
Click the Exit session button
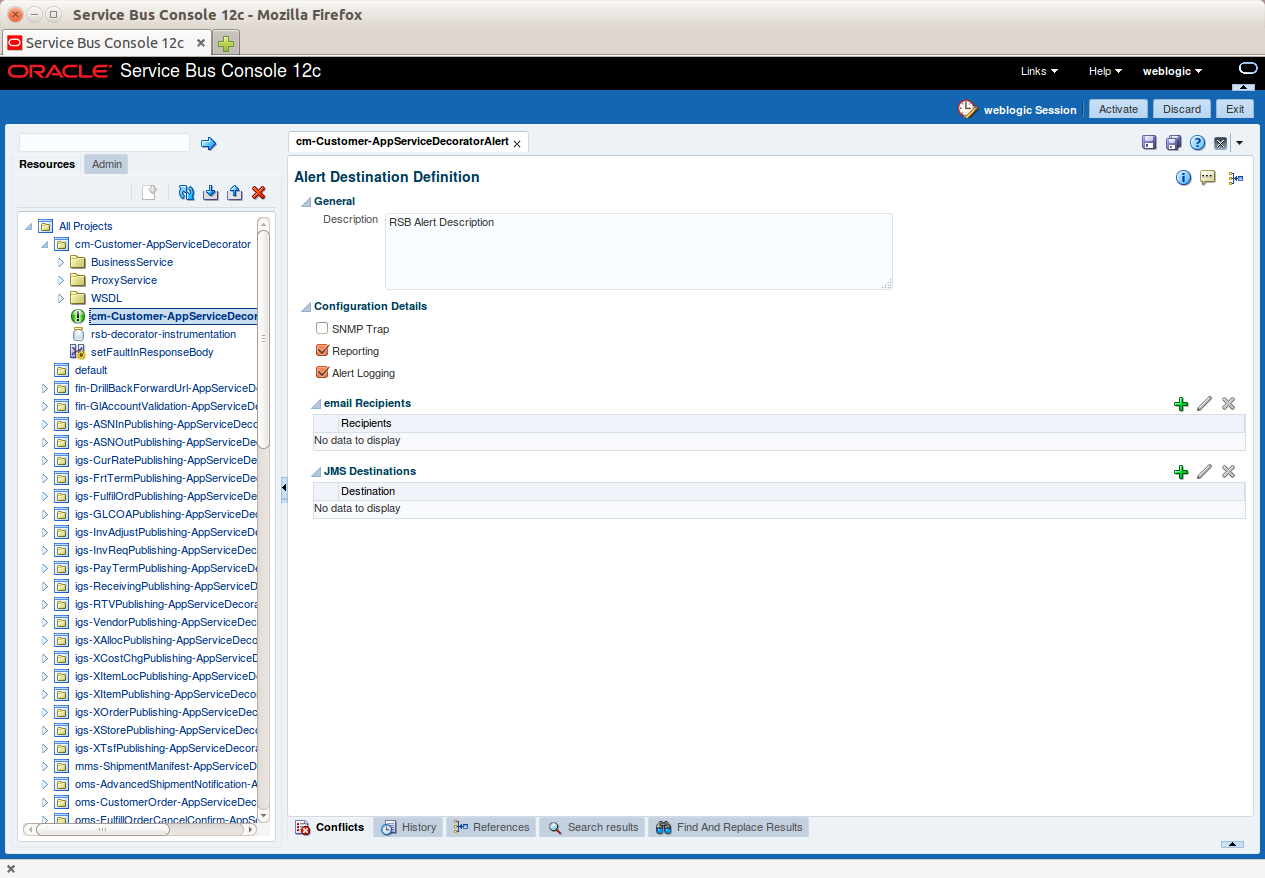[x=1235, y=109]
